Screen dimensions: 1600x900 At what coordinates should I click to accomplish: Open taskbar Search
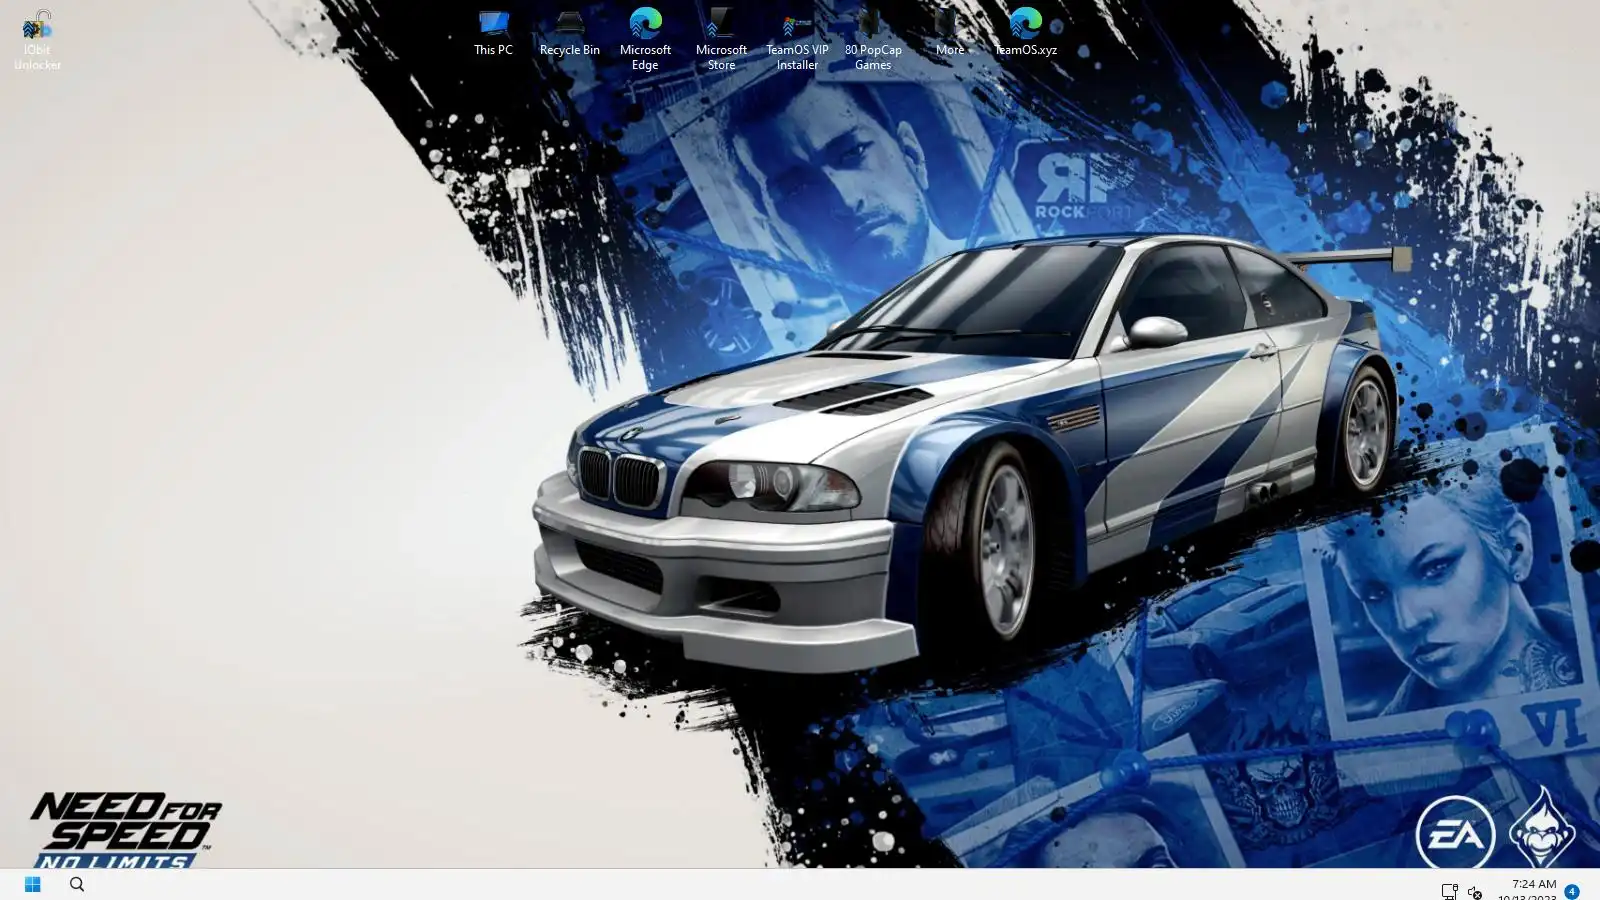point(77,884)
